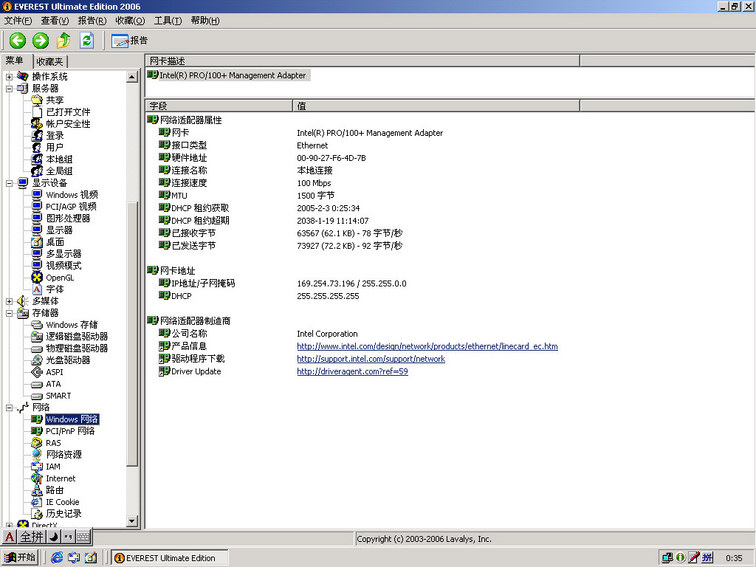Click the tree scrollbar up arrow

click(132, 77)
